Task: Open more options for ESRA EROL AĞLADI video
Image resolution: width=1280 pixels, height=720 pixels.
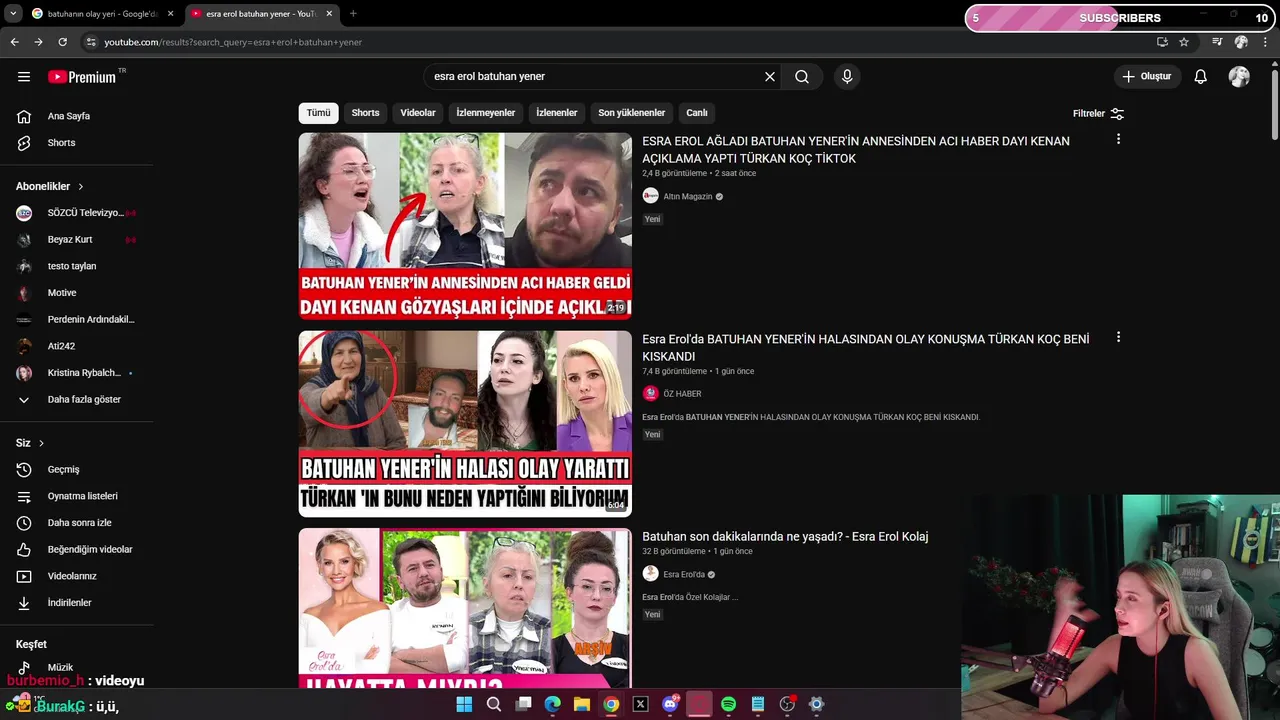Action: click(x=1118, y=140)
